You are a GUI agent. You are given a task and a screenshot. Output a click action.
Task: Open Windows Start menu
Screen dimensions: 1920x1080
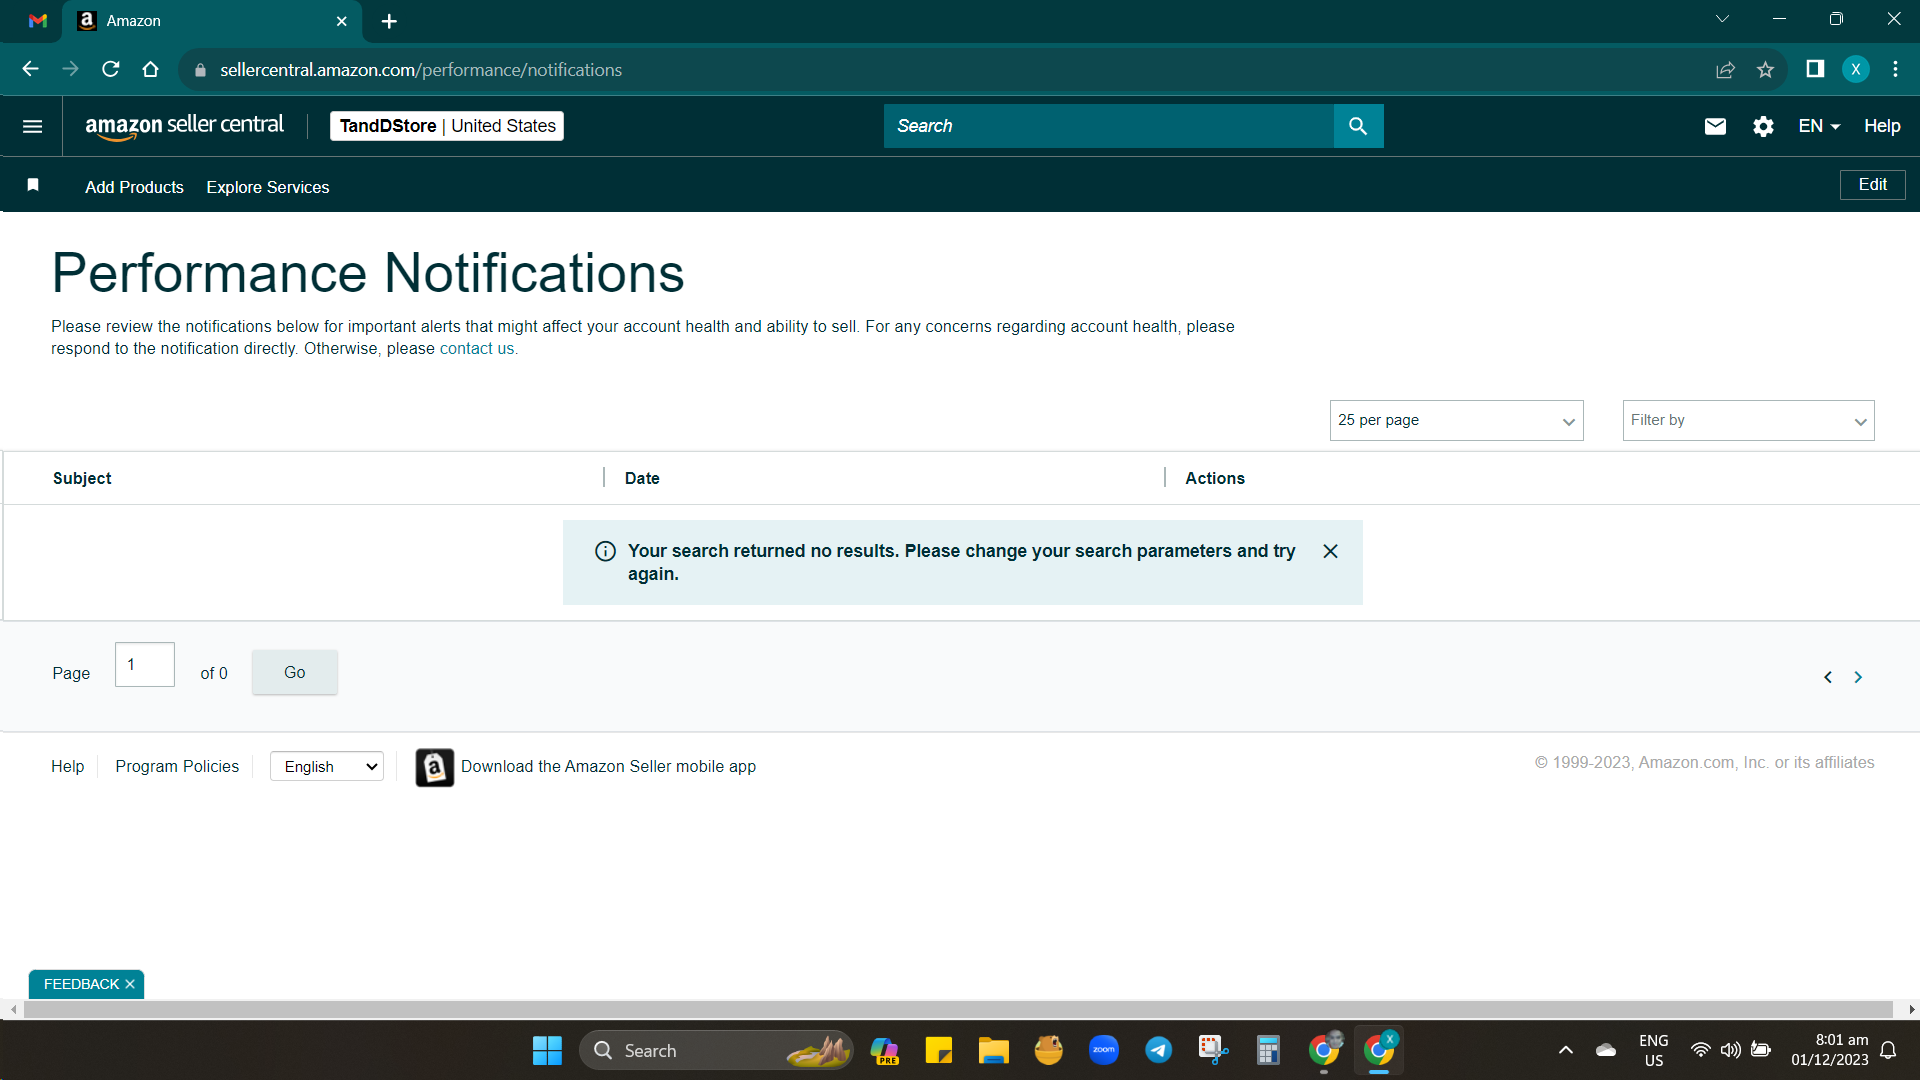[547, 1051]
